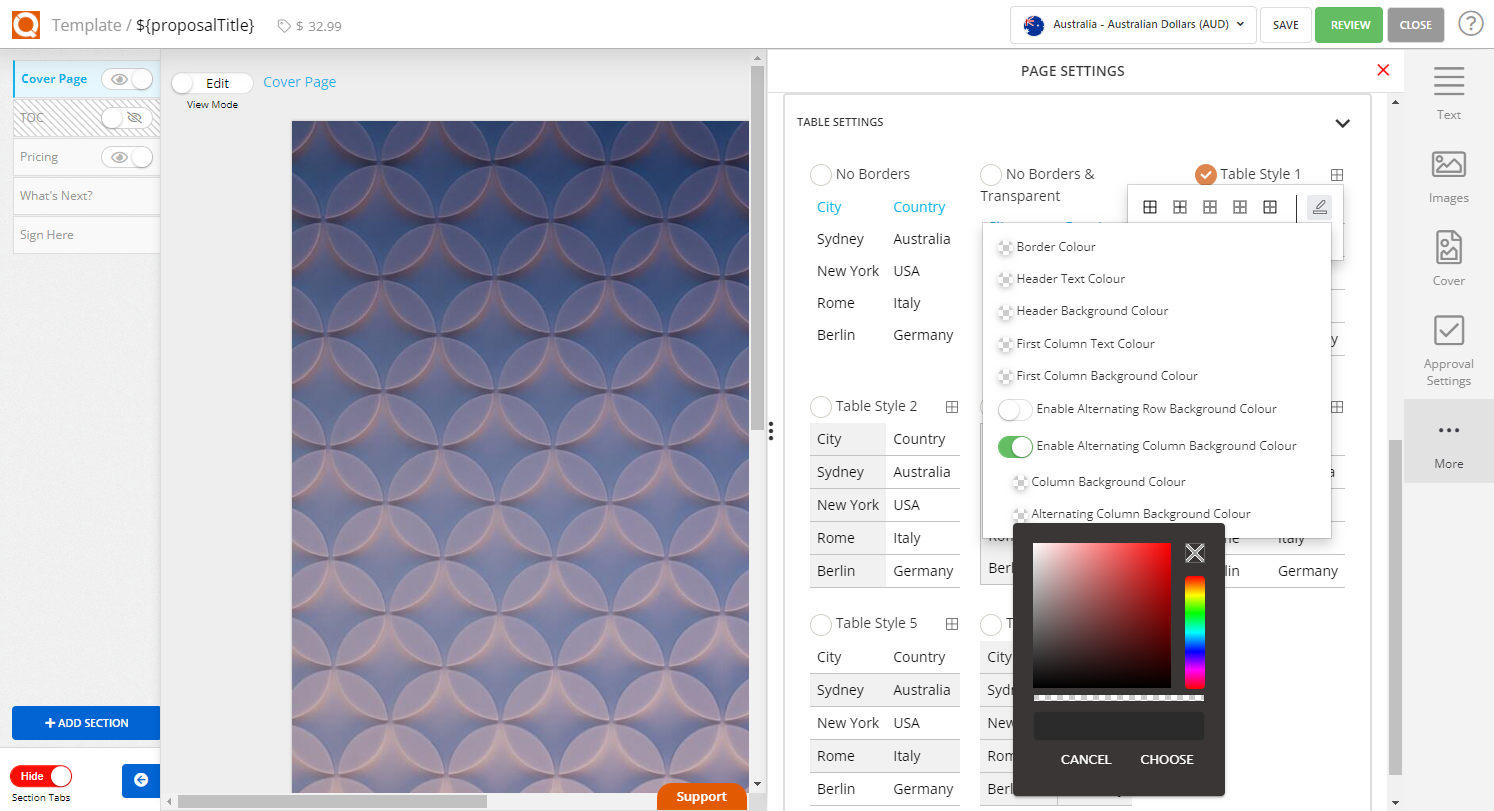Click the border colour pencil icon
Viewport: 1494px width, 811px height.
(x=1319, y=207)
